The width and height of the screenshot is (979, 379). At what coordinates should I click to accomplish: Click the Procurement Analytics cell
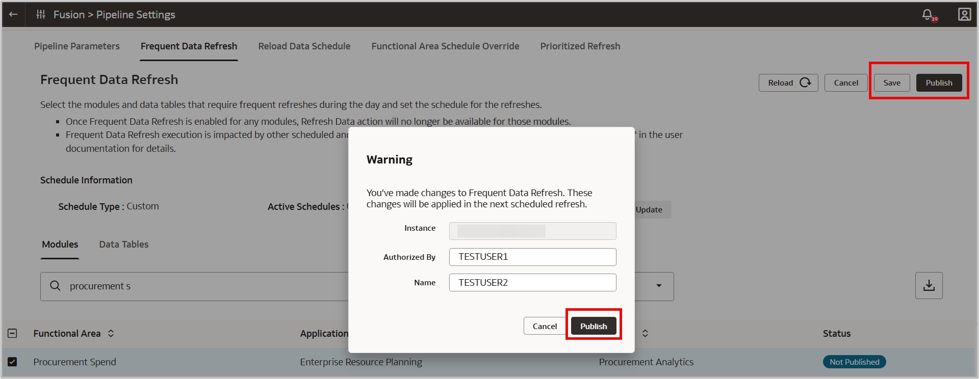click(646, 362)
